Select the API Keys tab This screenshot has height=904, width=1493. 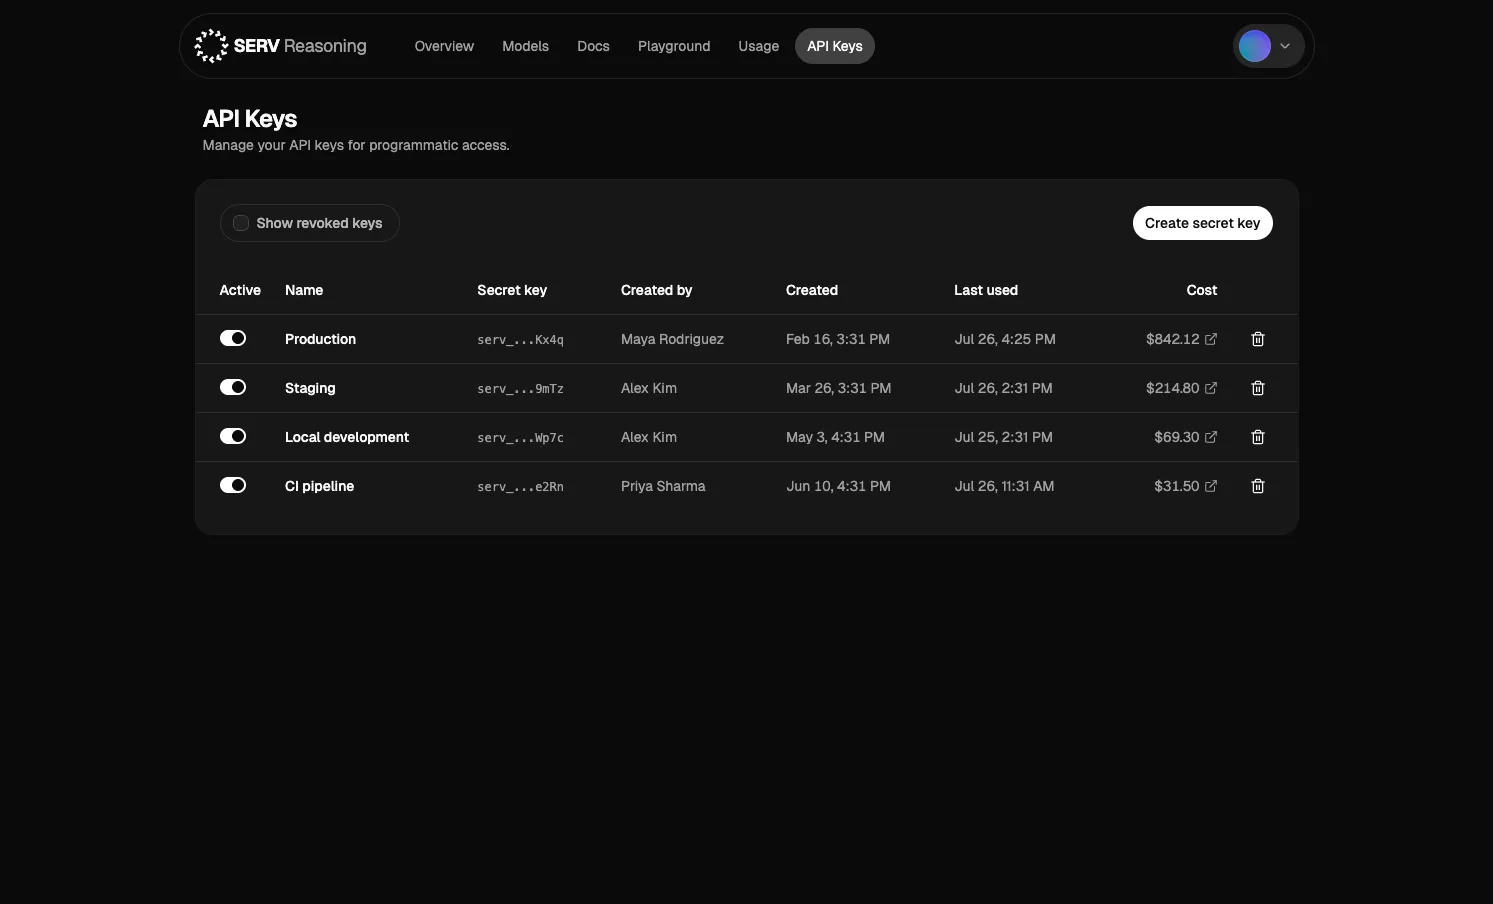point(835,46)
